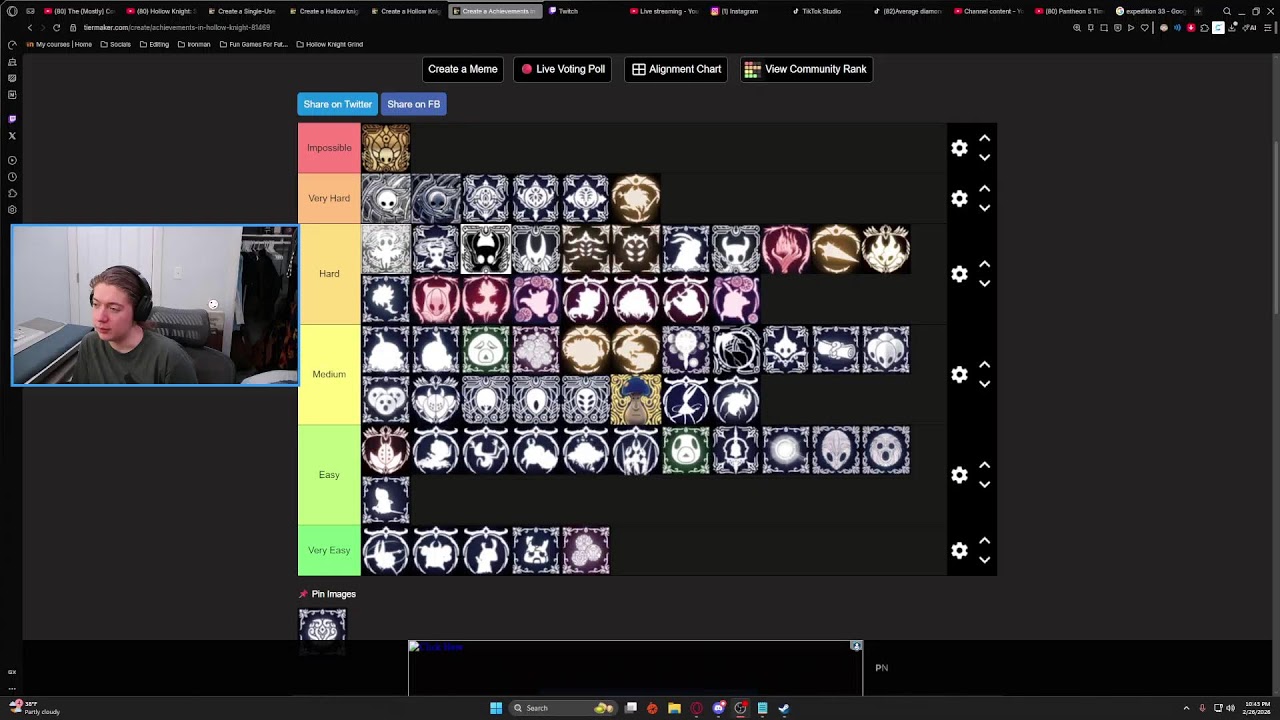1280x720 pixels.
Task: Select the pinned achievement image under Pin Images
Action: click(x=322, y=631)
